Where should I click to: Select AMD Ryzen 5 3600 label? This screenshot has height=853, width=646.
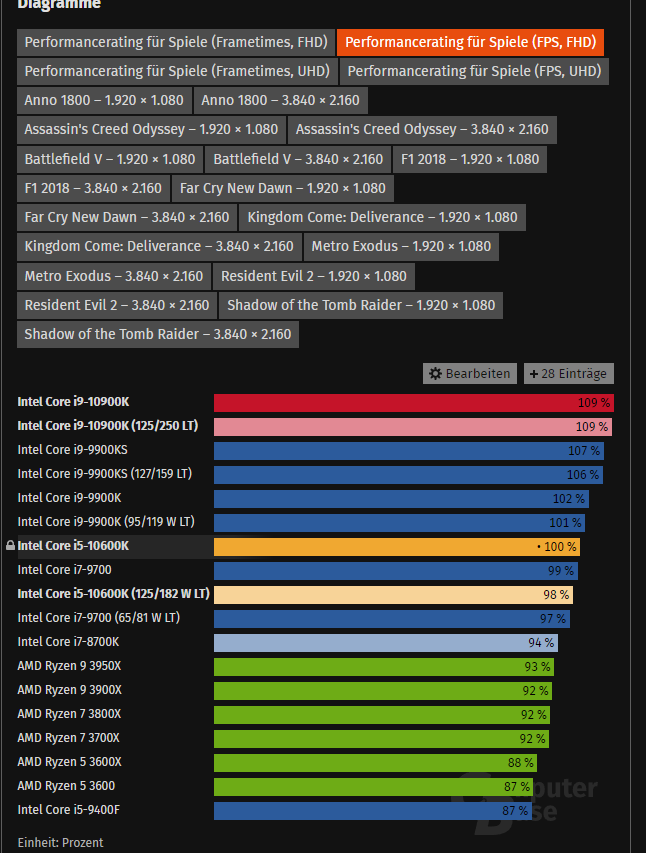pos(66,786)
